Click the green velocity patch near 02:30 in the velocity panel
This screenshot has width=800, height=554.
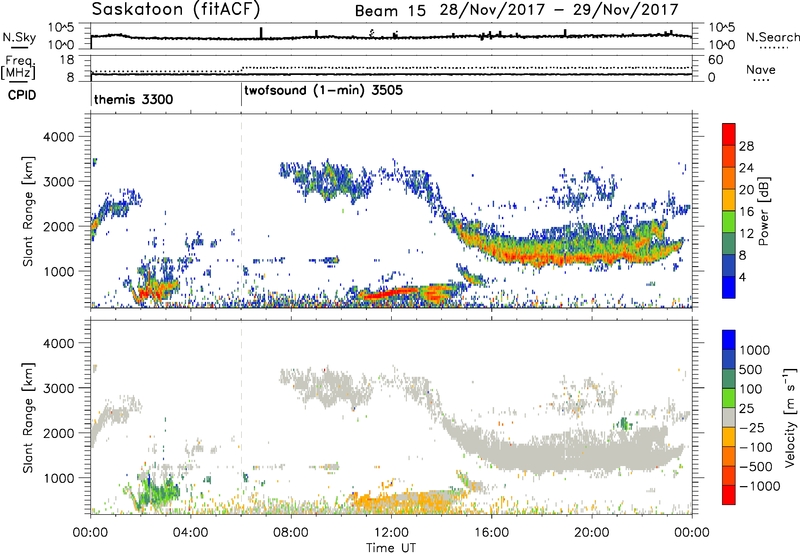(x=158, y=492)
